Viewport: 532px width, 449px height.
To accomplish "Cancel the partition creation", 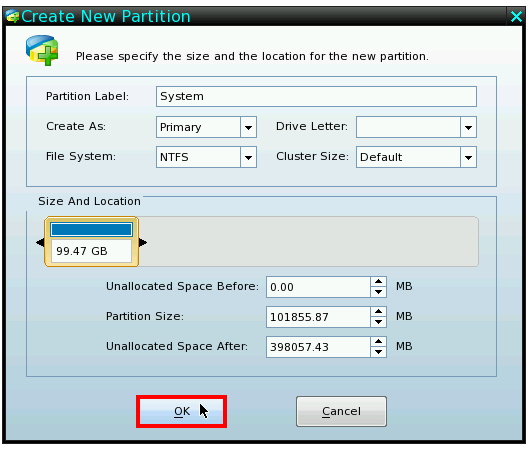I will pos(341,411).
